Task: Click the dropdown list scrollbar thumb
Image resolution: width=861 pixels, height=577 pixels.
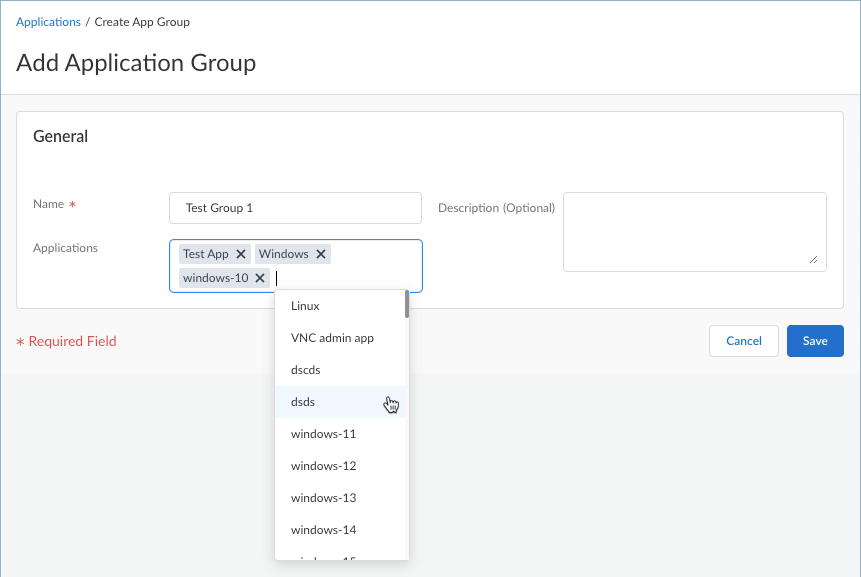Action: tap(406, 304)
